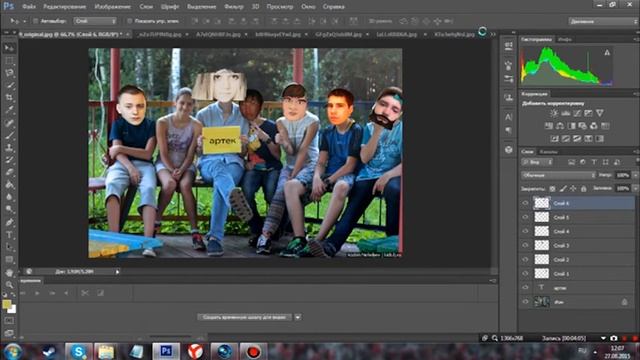Toggle Show Transform Controls checkbox

[x=129, y=21]
